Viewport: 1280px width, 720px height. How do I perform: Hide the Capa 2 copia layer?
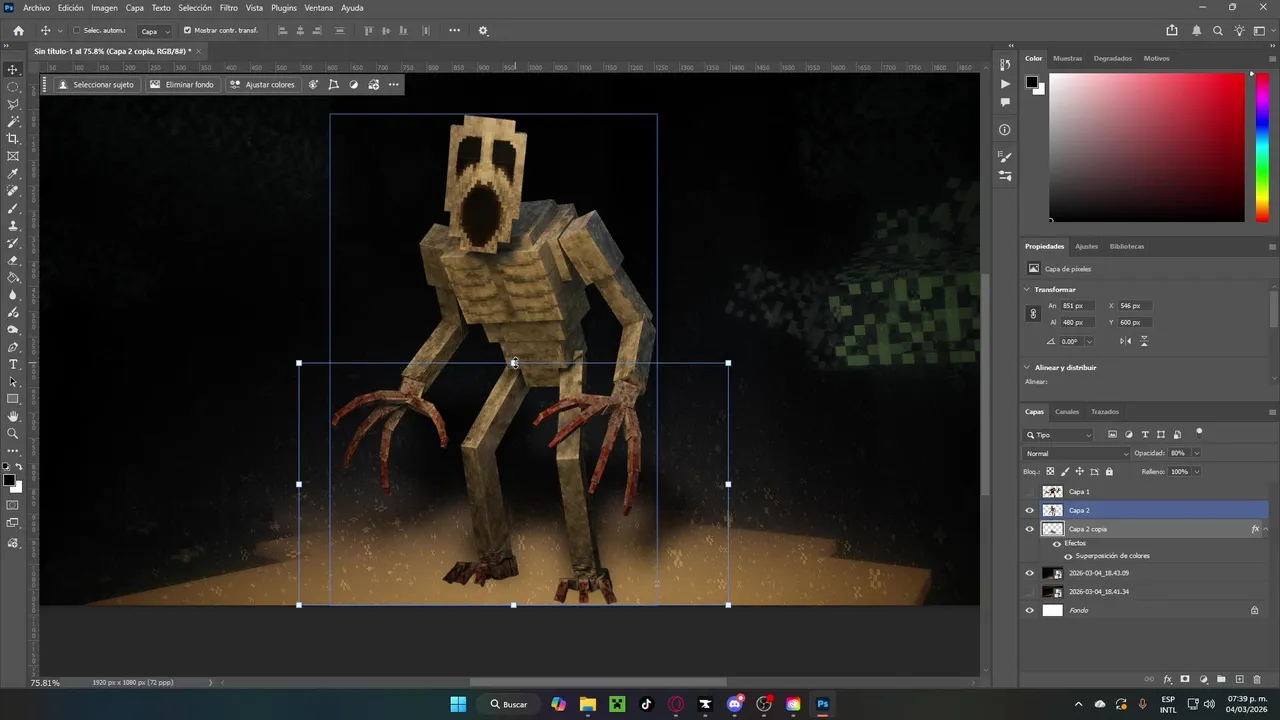pyautogui.click(x=1030, y=529)
